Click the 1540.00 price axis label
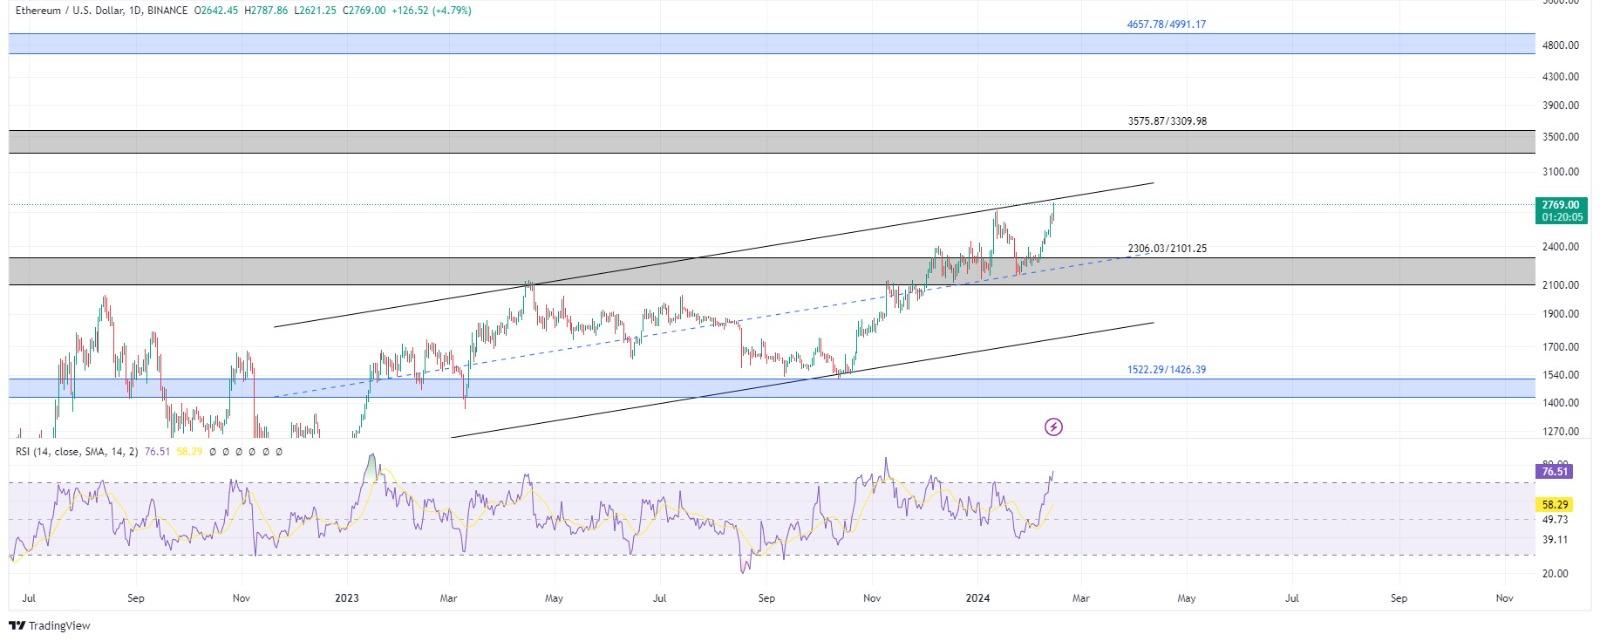1600x641 pixels. [1561, 375]
